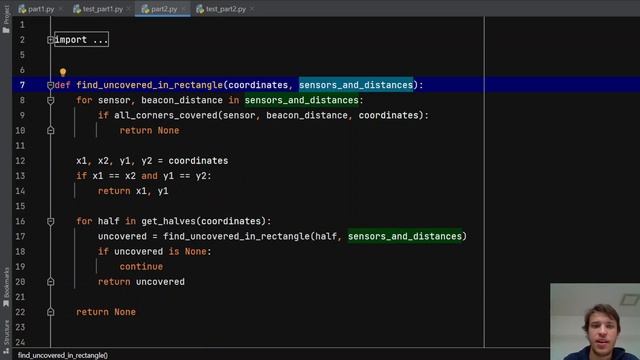Screen dimensions: 640x360
Task: Click line number 17 in the gutter
Action: click(20, 236)
